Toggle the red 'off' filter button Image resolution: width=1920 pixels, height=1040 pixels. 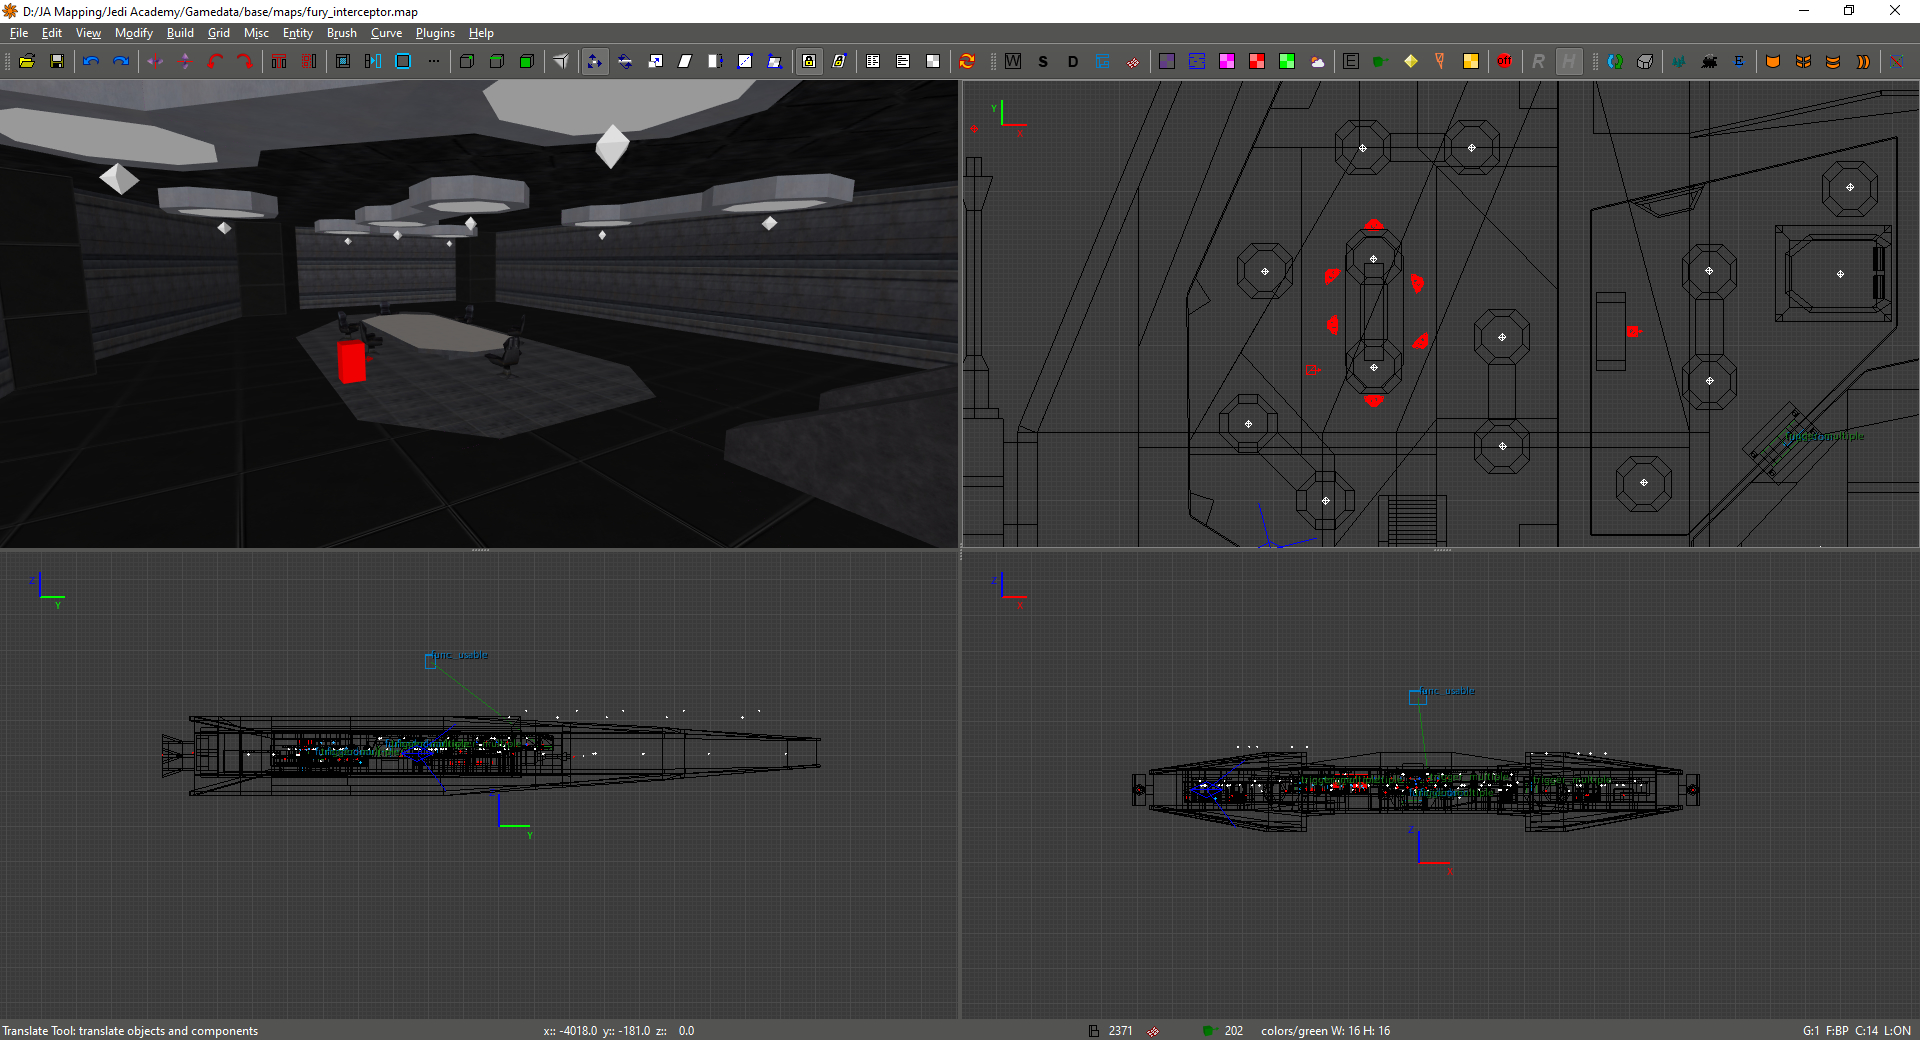[1504, 61]
